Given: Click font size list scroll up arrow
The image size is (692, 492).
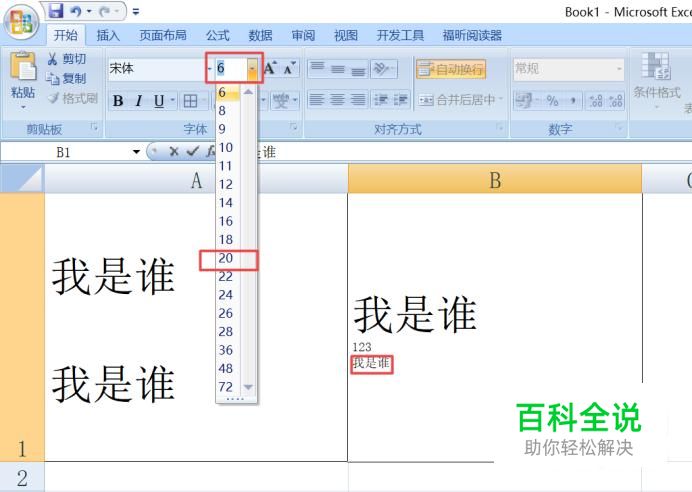Looking at the screenshot, I should point(248,92).
